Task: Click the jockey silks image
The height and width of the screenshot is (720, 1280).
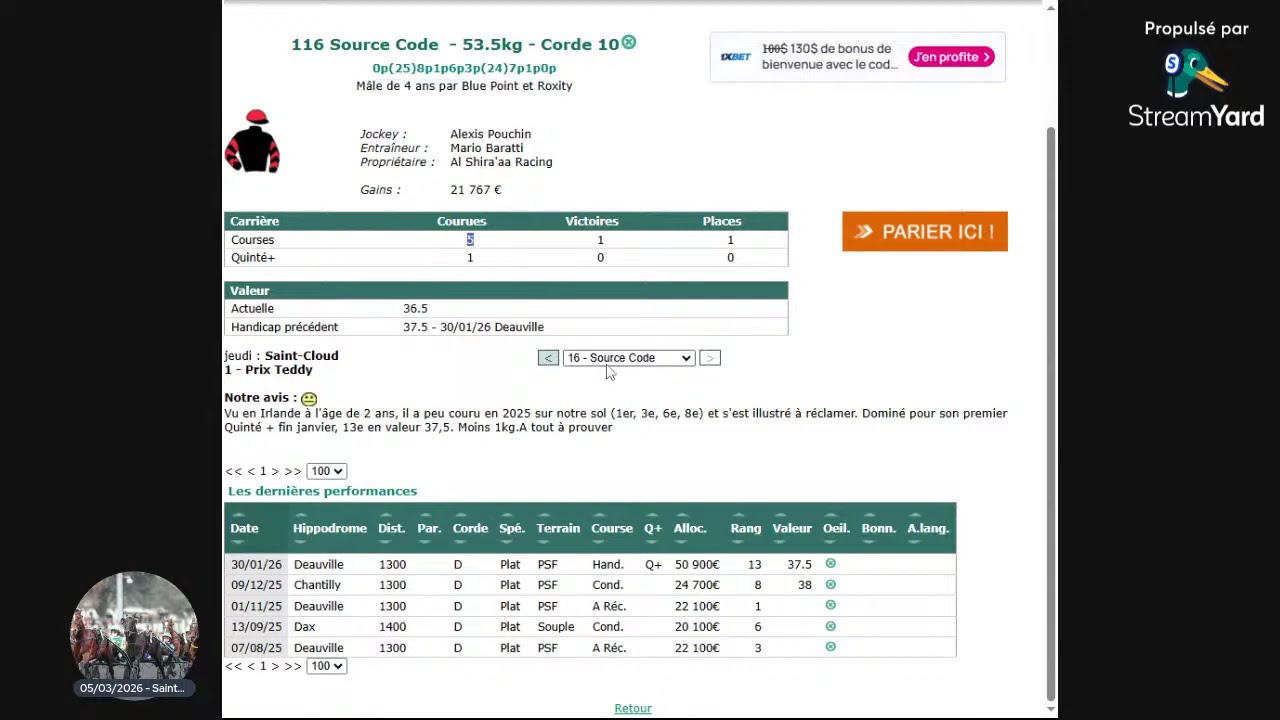Action: pos(252,141)
